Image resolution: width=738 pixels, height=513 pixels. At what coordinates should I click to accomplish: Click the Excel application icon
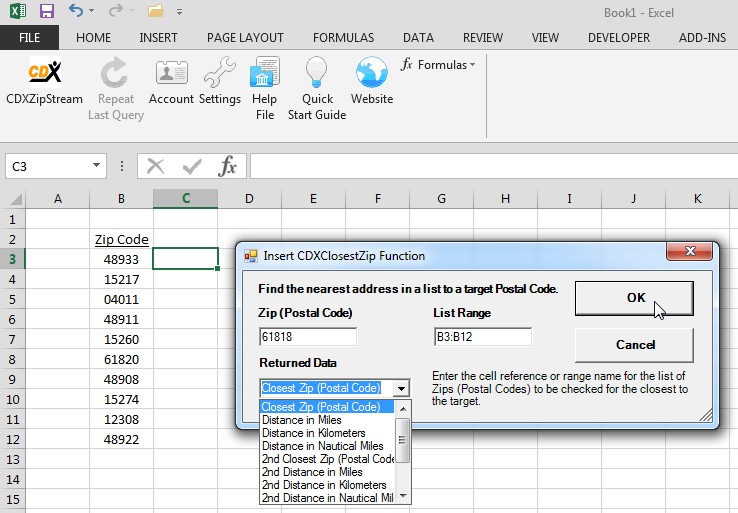click(x=18, y=10)
